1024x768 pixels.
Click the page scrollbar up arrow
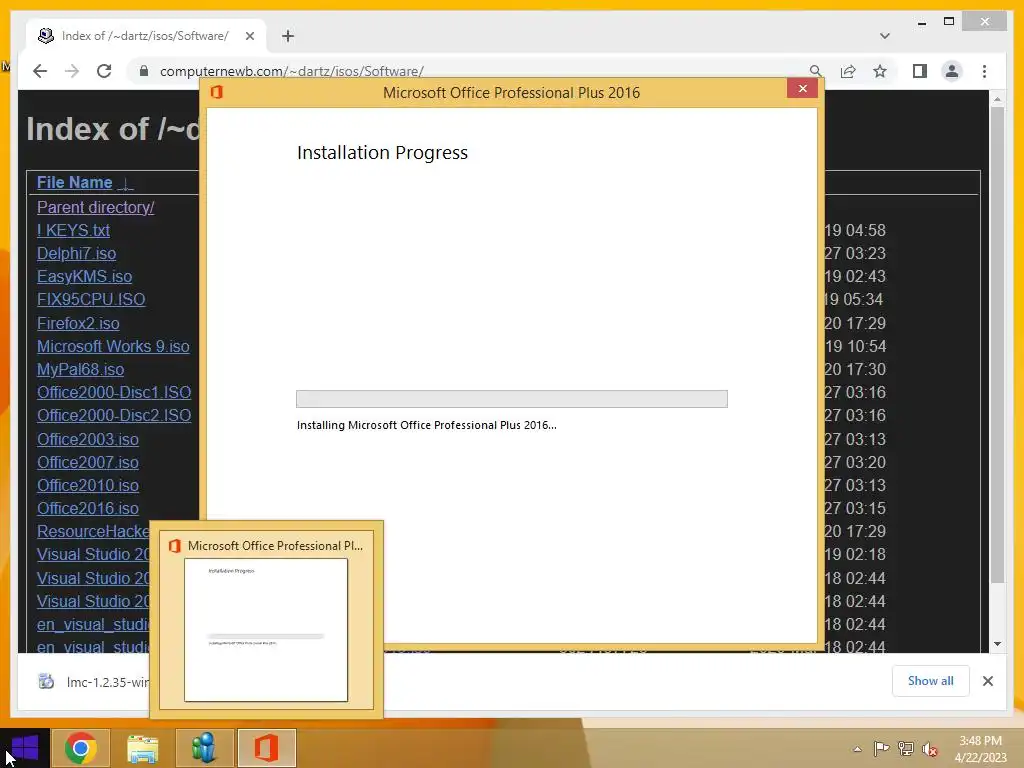(997, 99)
